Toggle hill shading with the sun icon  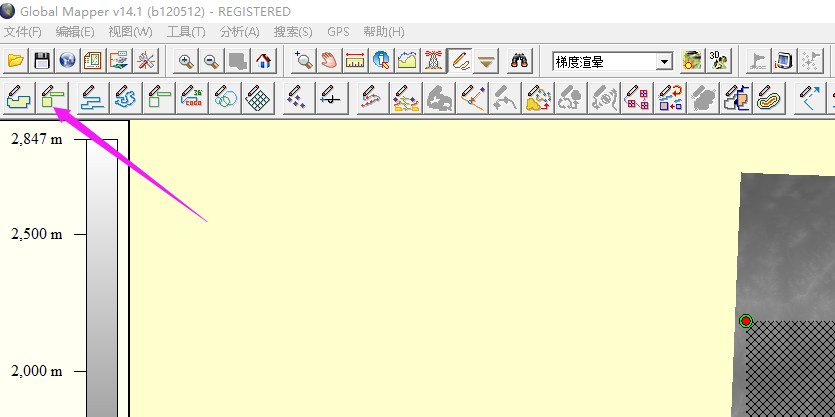692,61
